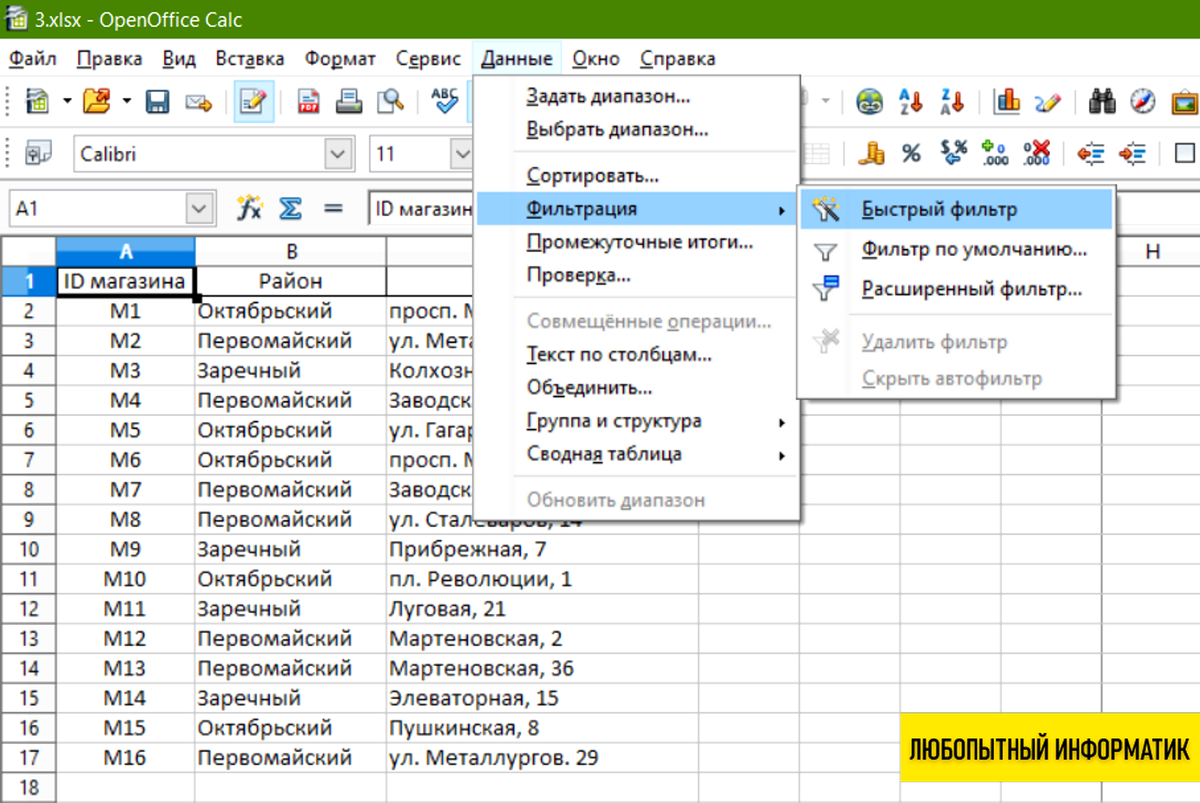Insert Hyperlink globe icon
Viewport: 1200px width, 803px height.
tap(870, 101)
